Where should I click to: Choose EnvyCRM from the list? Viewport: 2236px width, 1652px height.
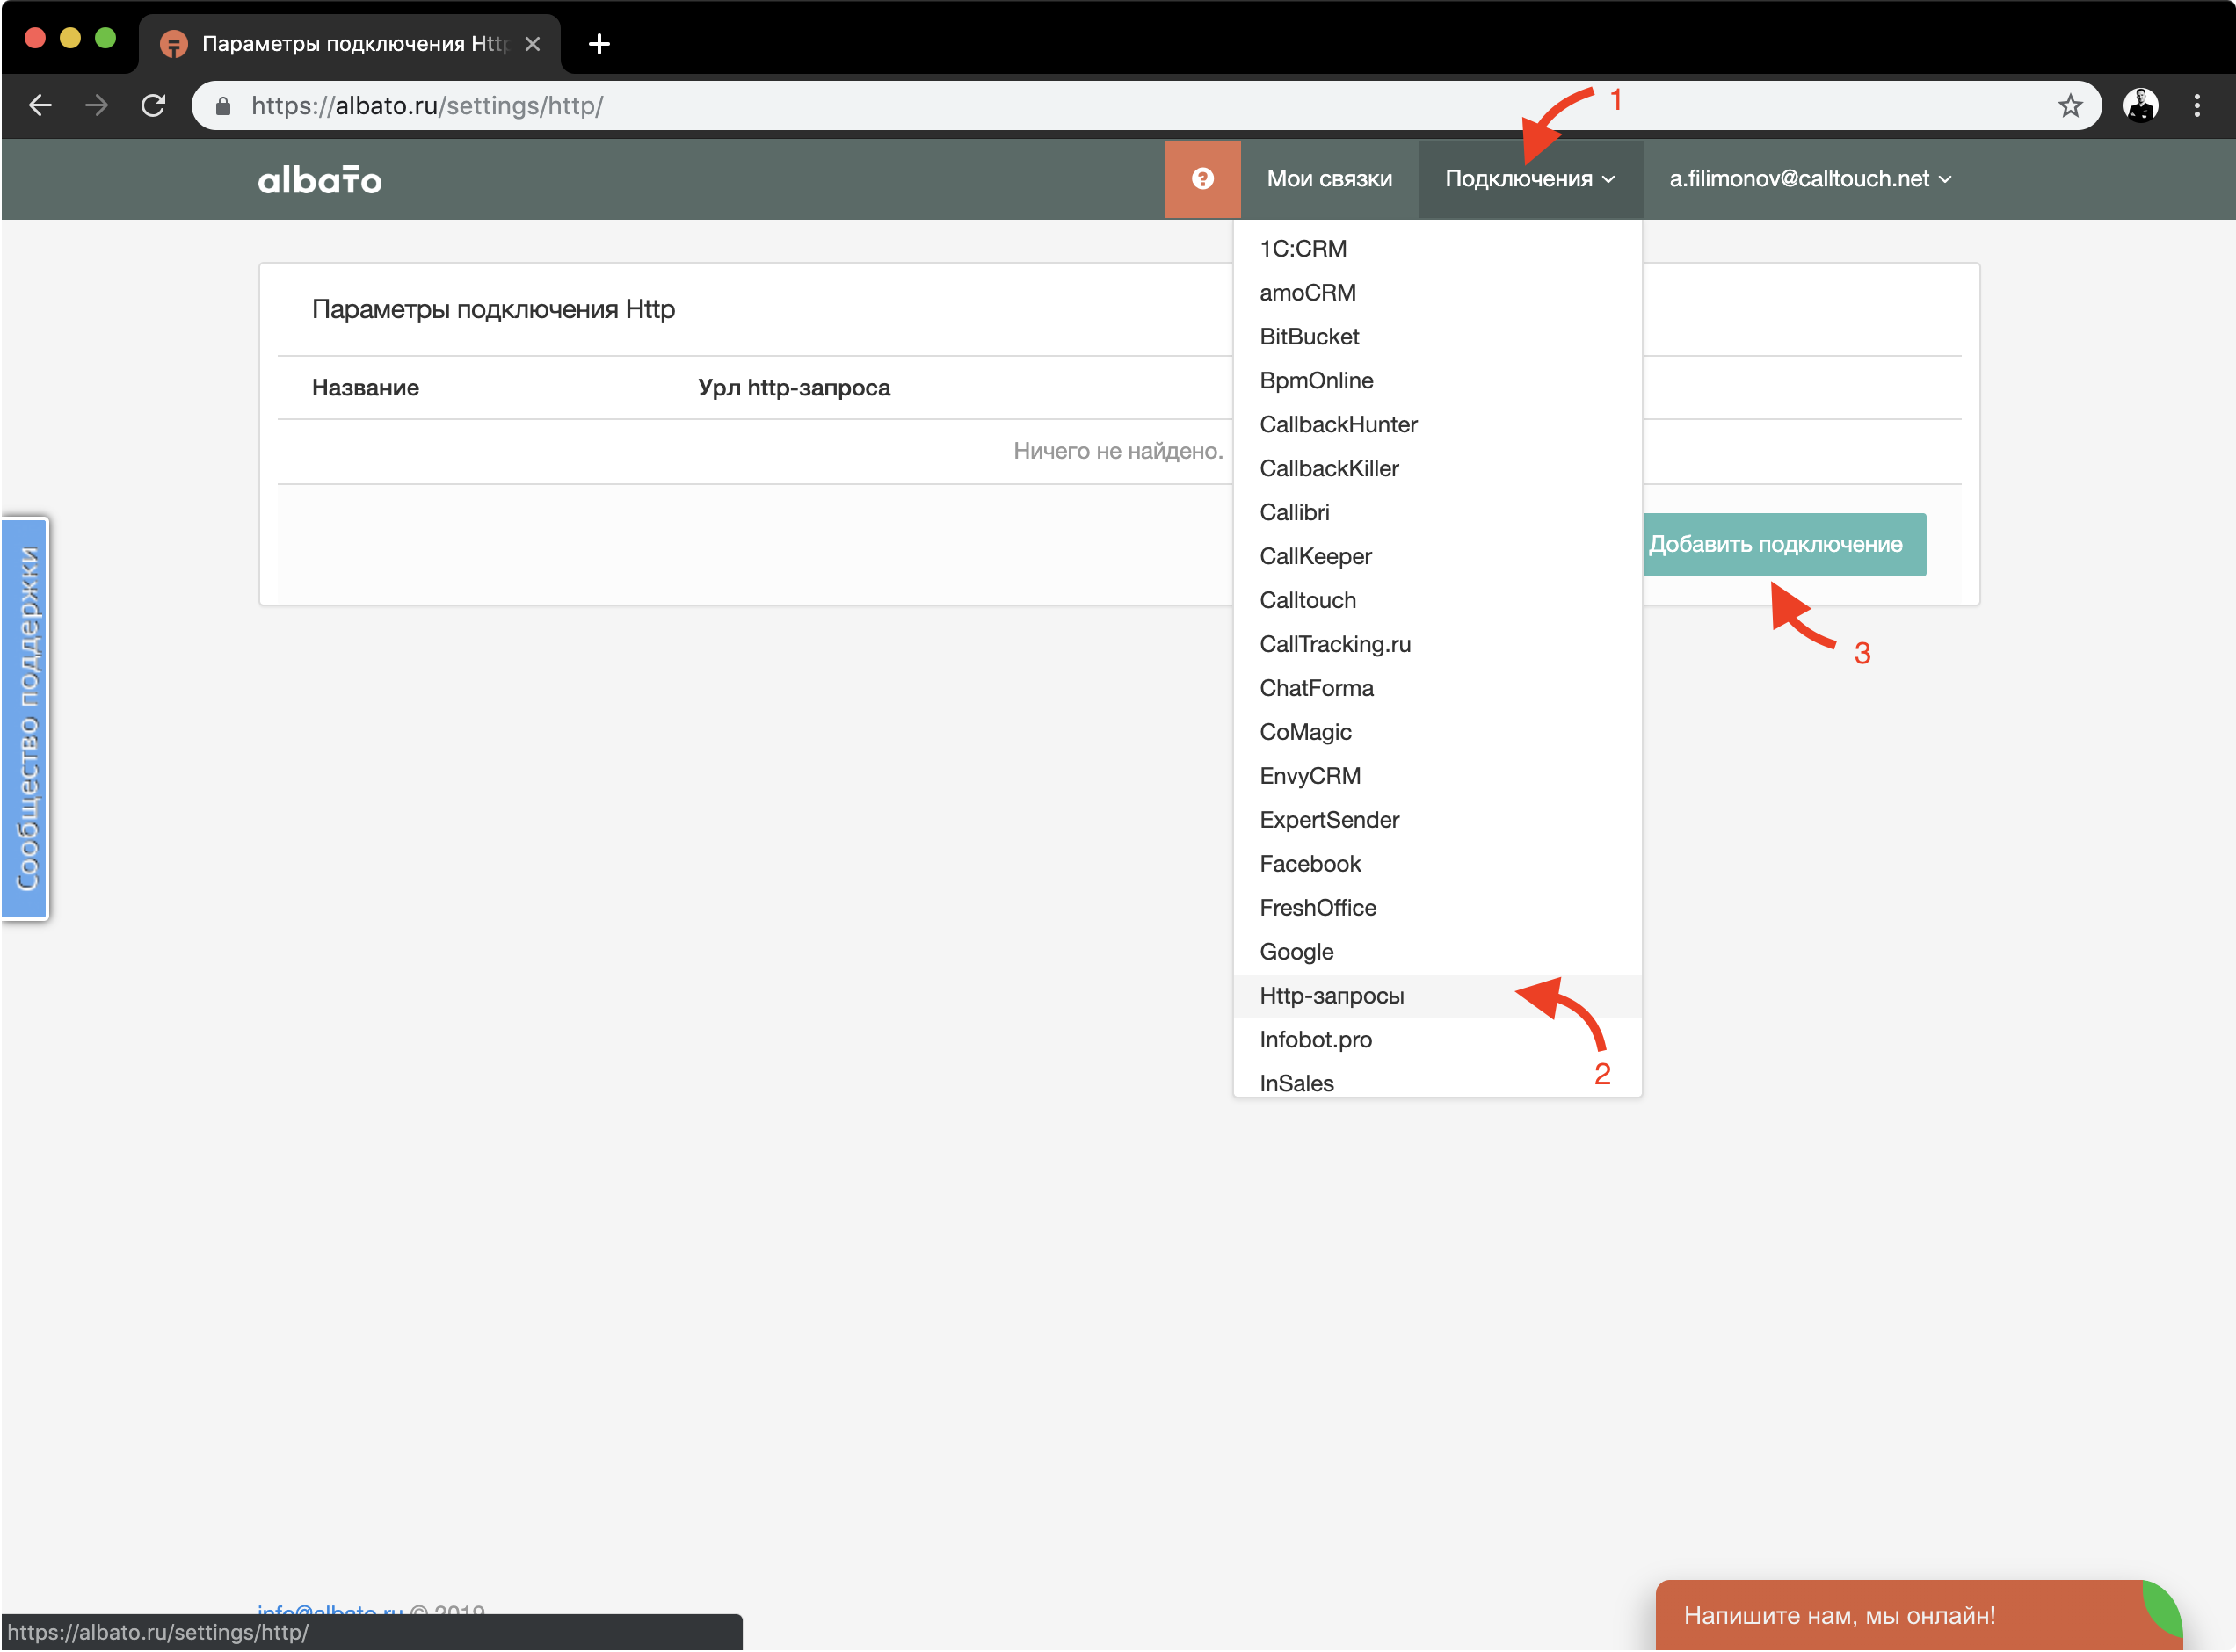(x=1437, y=777)
